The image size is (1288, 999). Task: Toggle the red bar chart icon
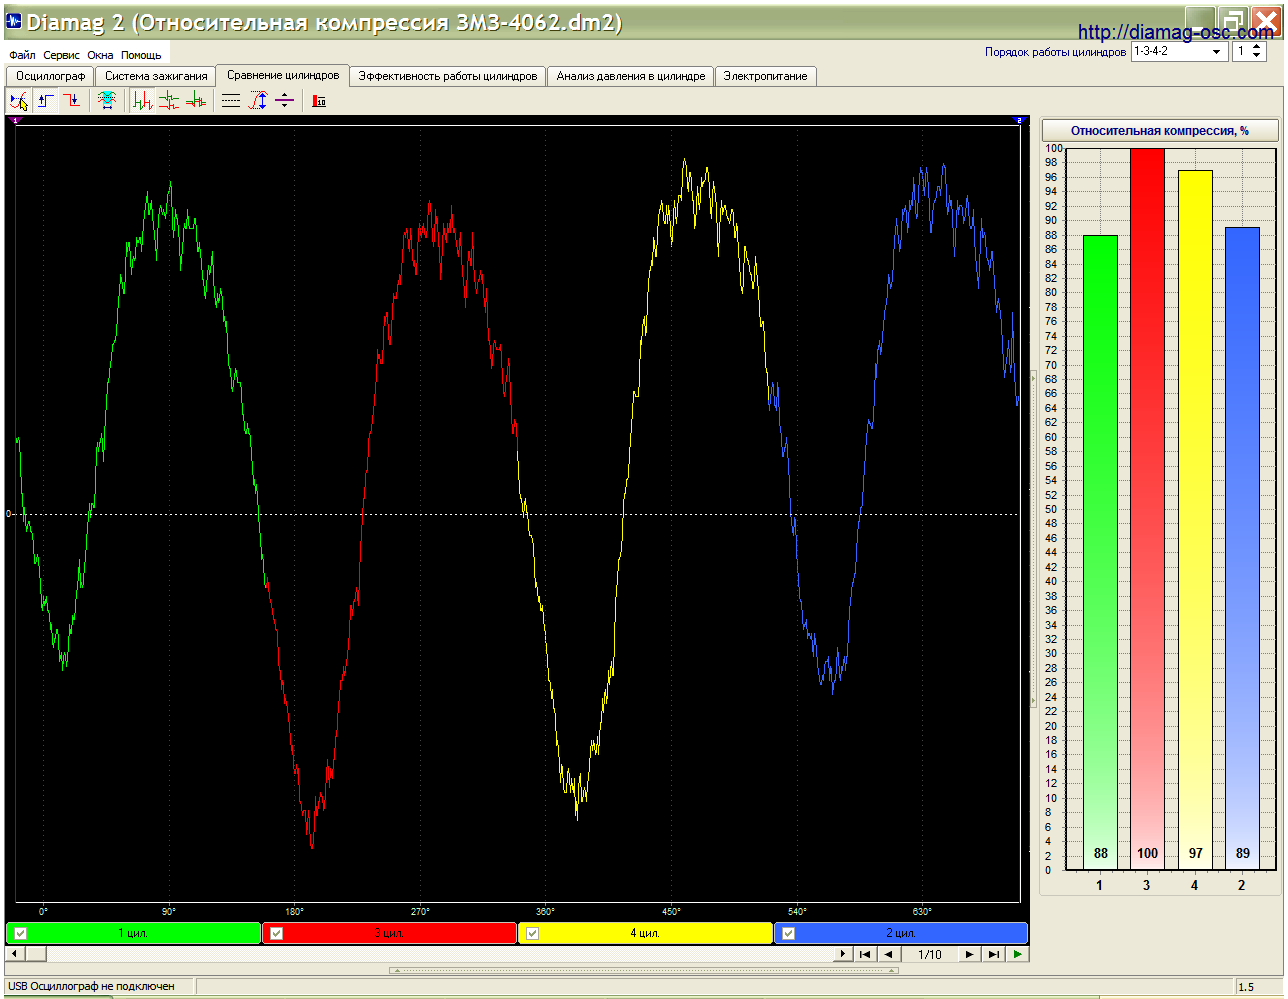pyautogui.click(x=319, y=101)
